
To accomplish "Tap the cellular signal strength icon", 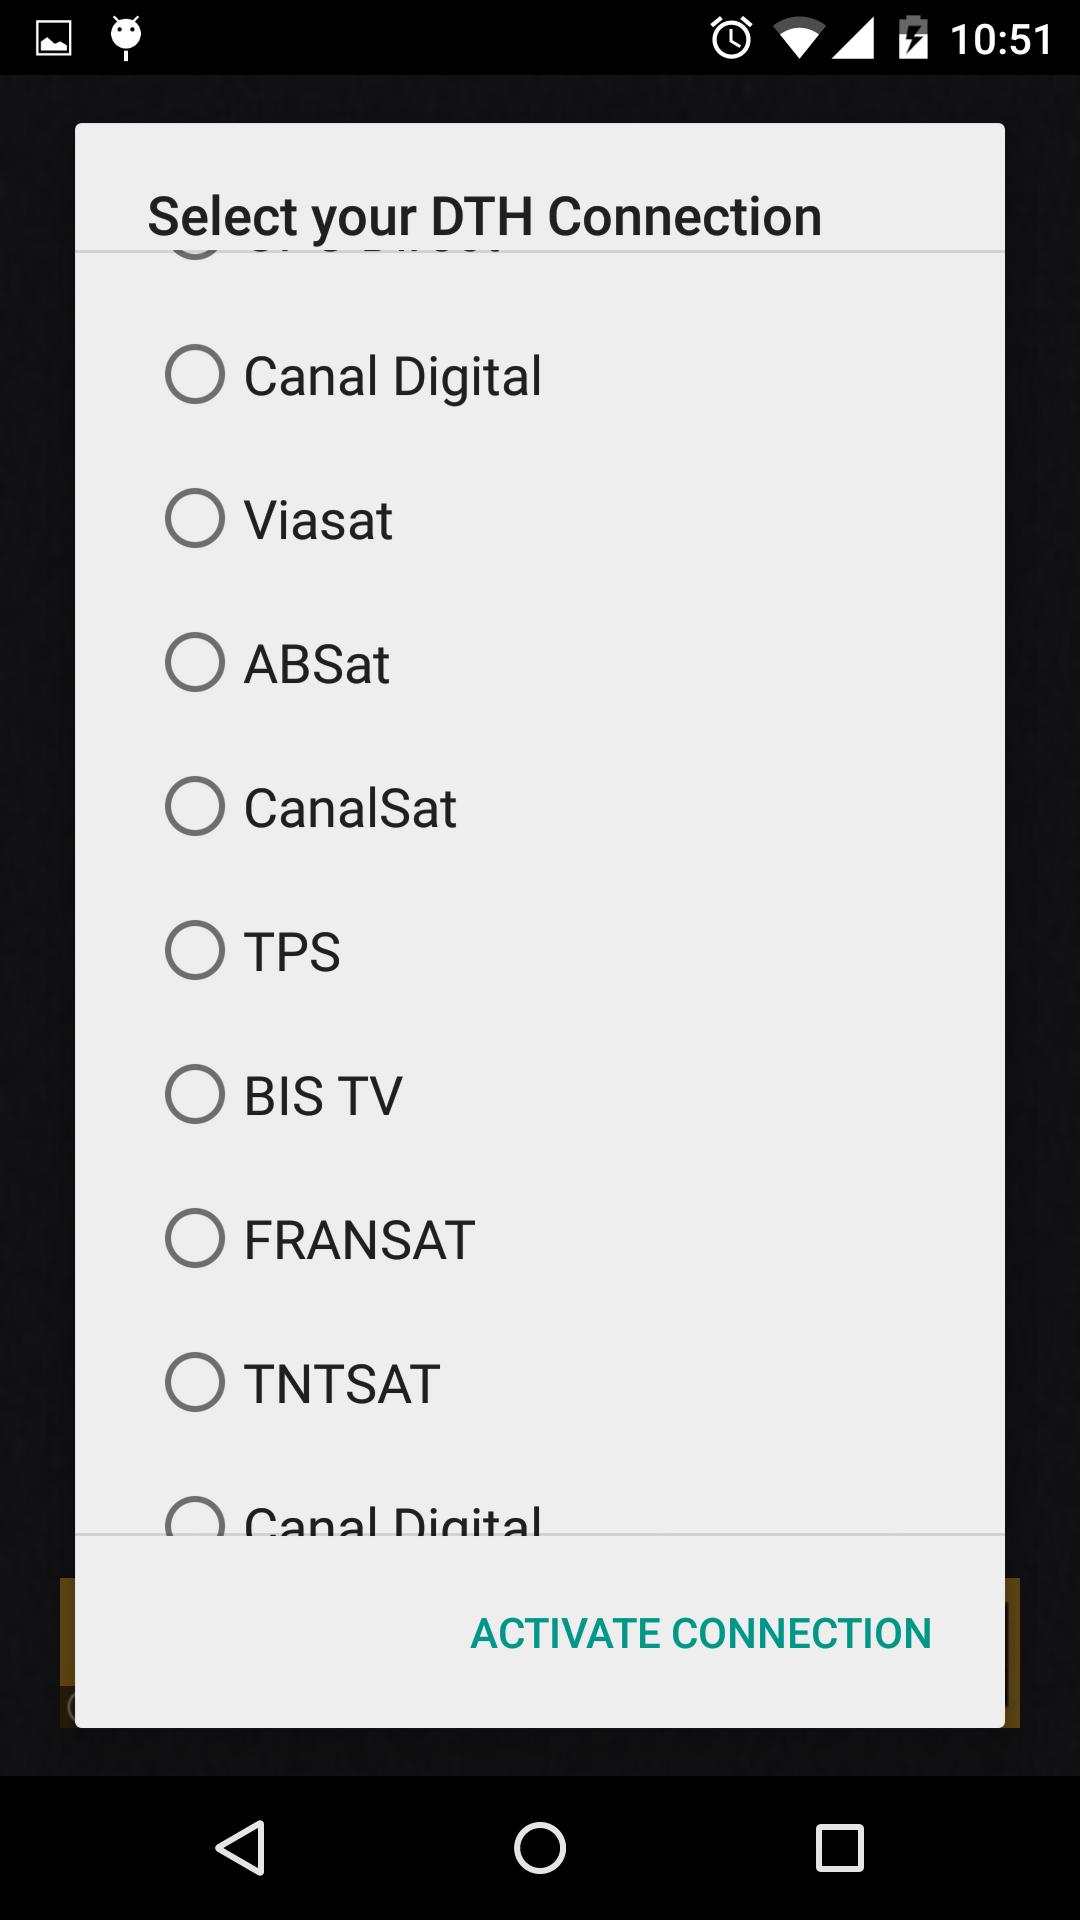I will click(853, 39).
